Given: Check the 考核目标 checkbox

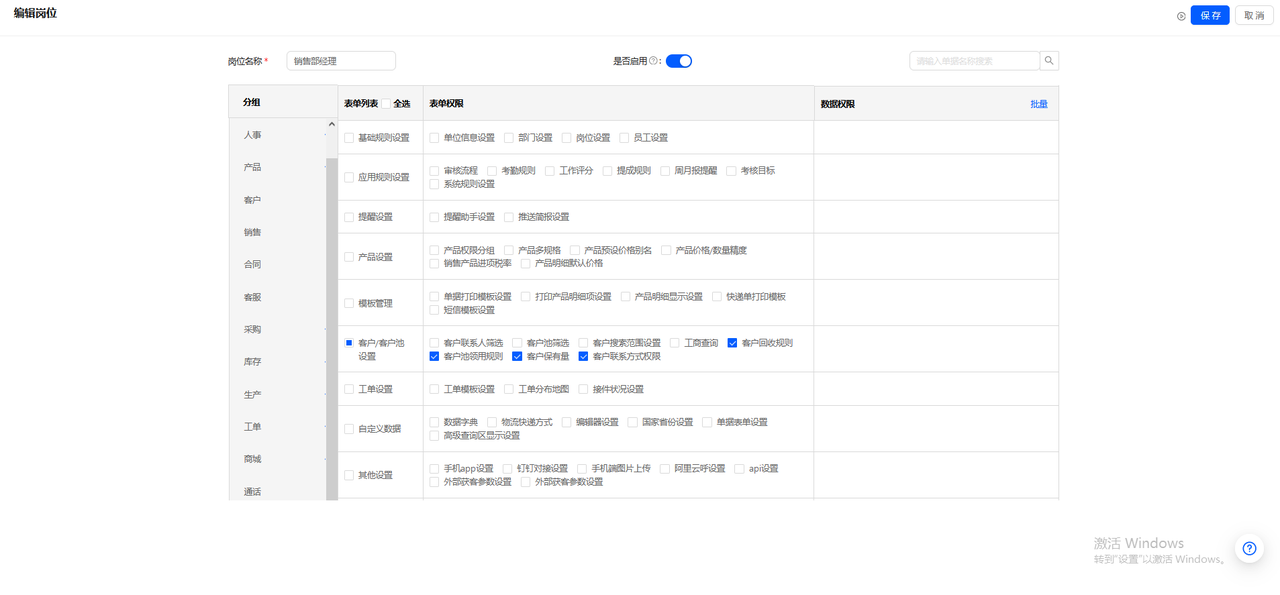Looking at the screenshot, I should pos(731,171).
